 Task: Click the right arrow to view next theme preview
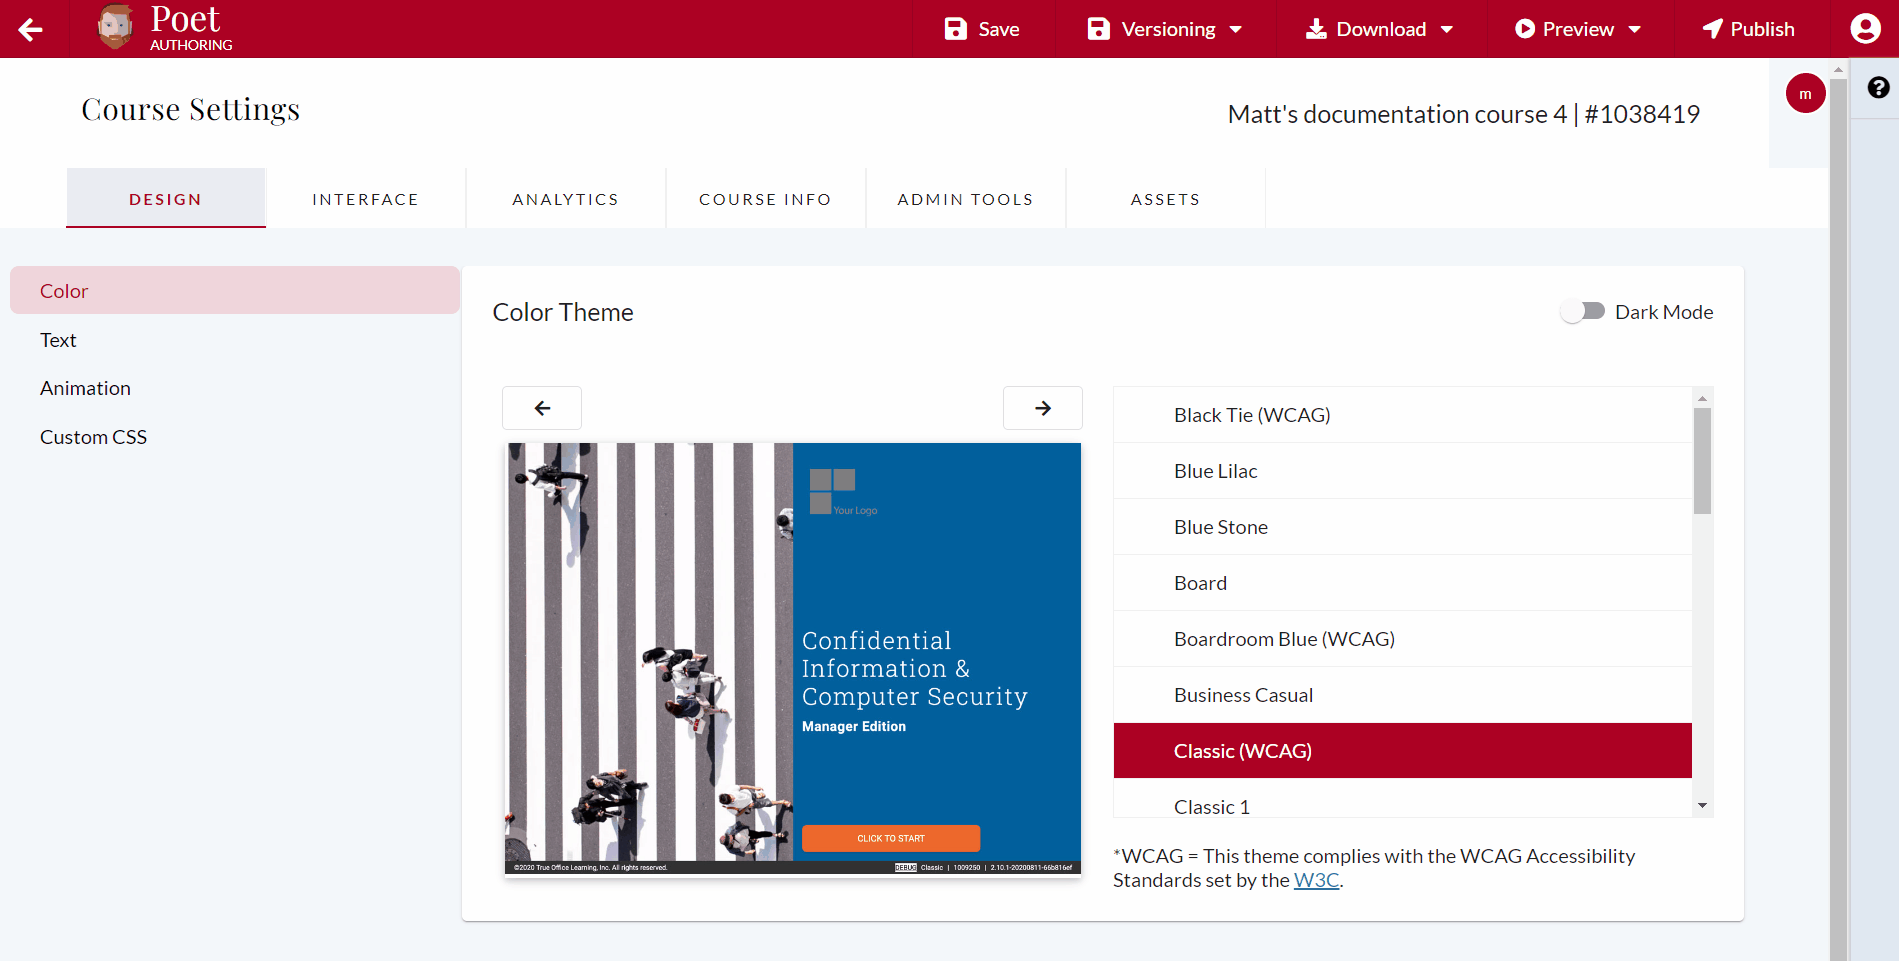click(x=1042, y=408)
